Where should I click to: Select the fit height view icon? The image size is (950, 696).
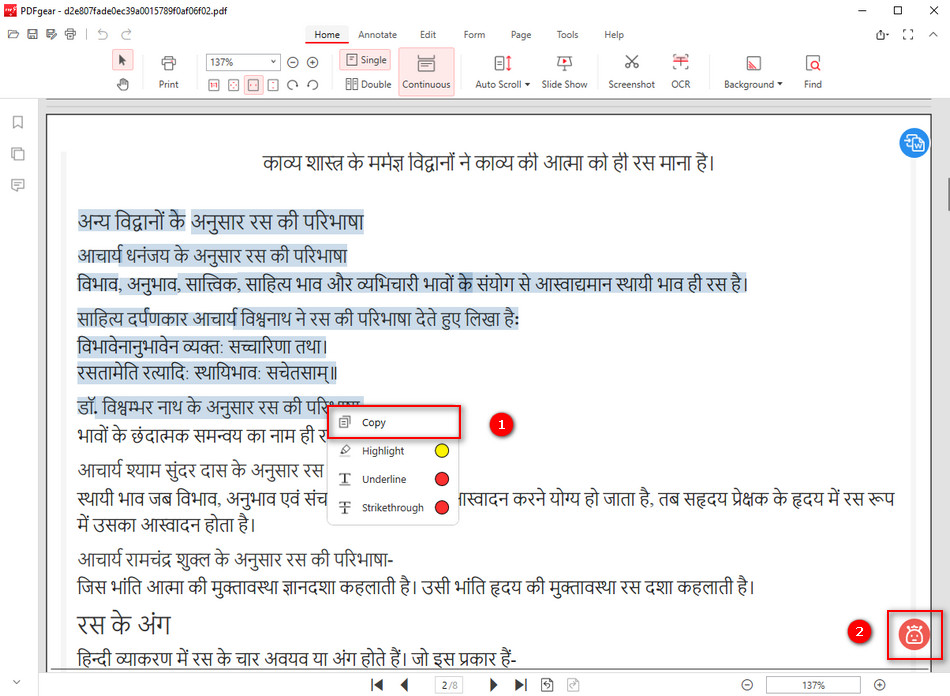(273, 85)
